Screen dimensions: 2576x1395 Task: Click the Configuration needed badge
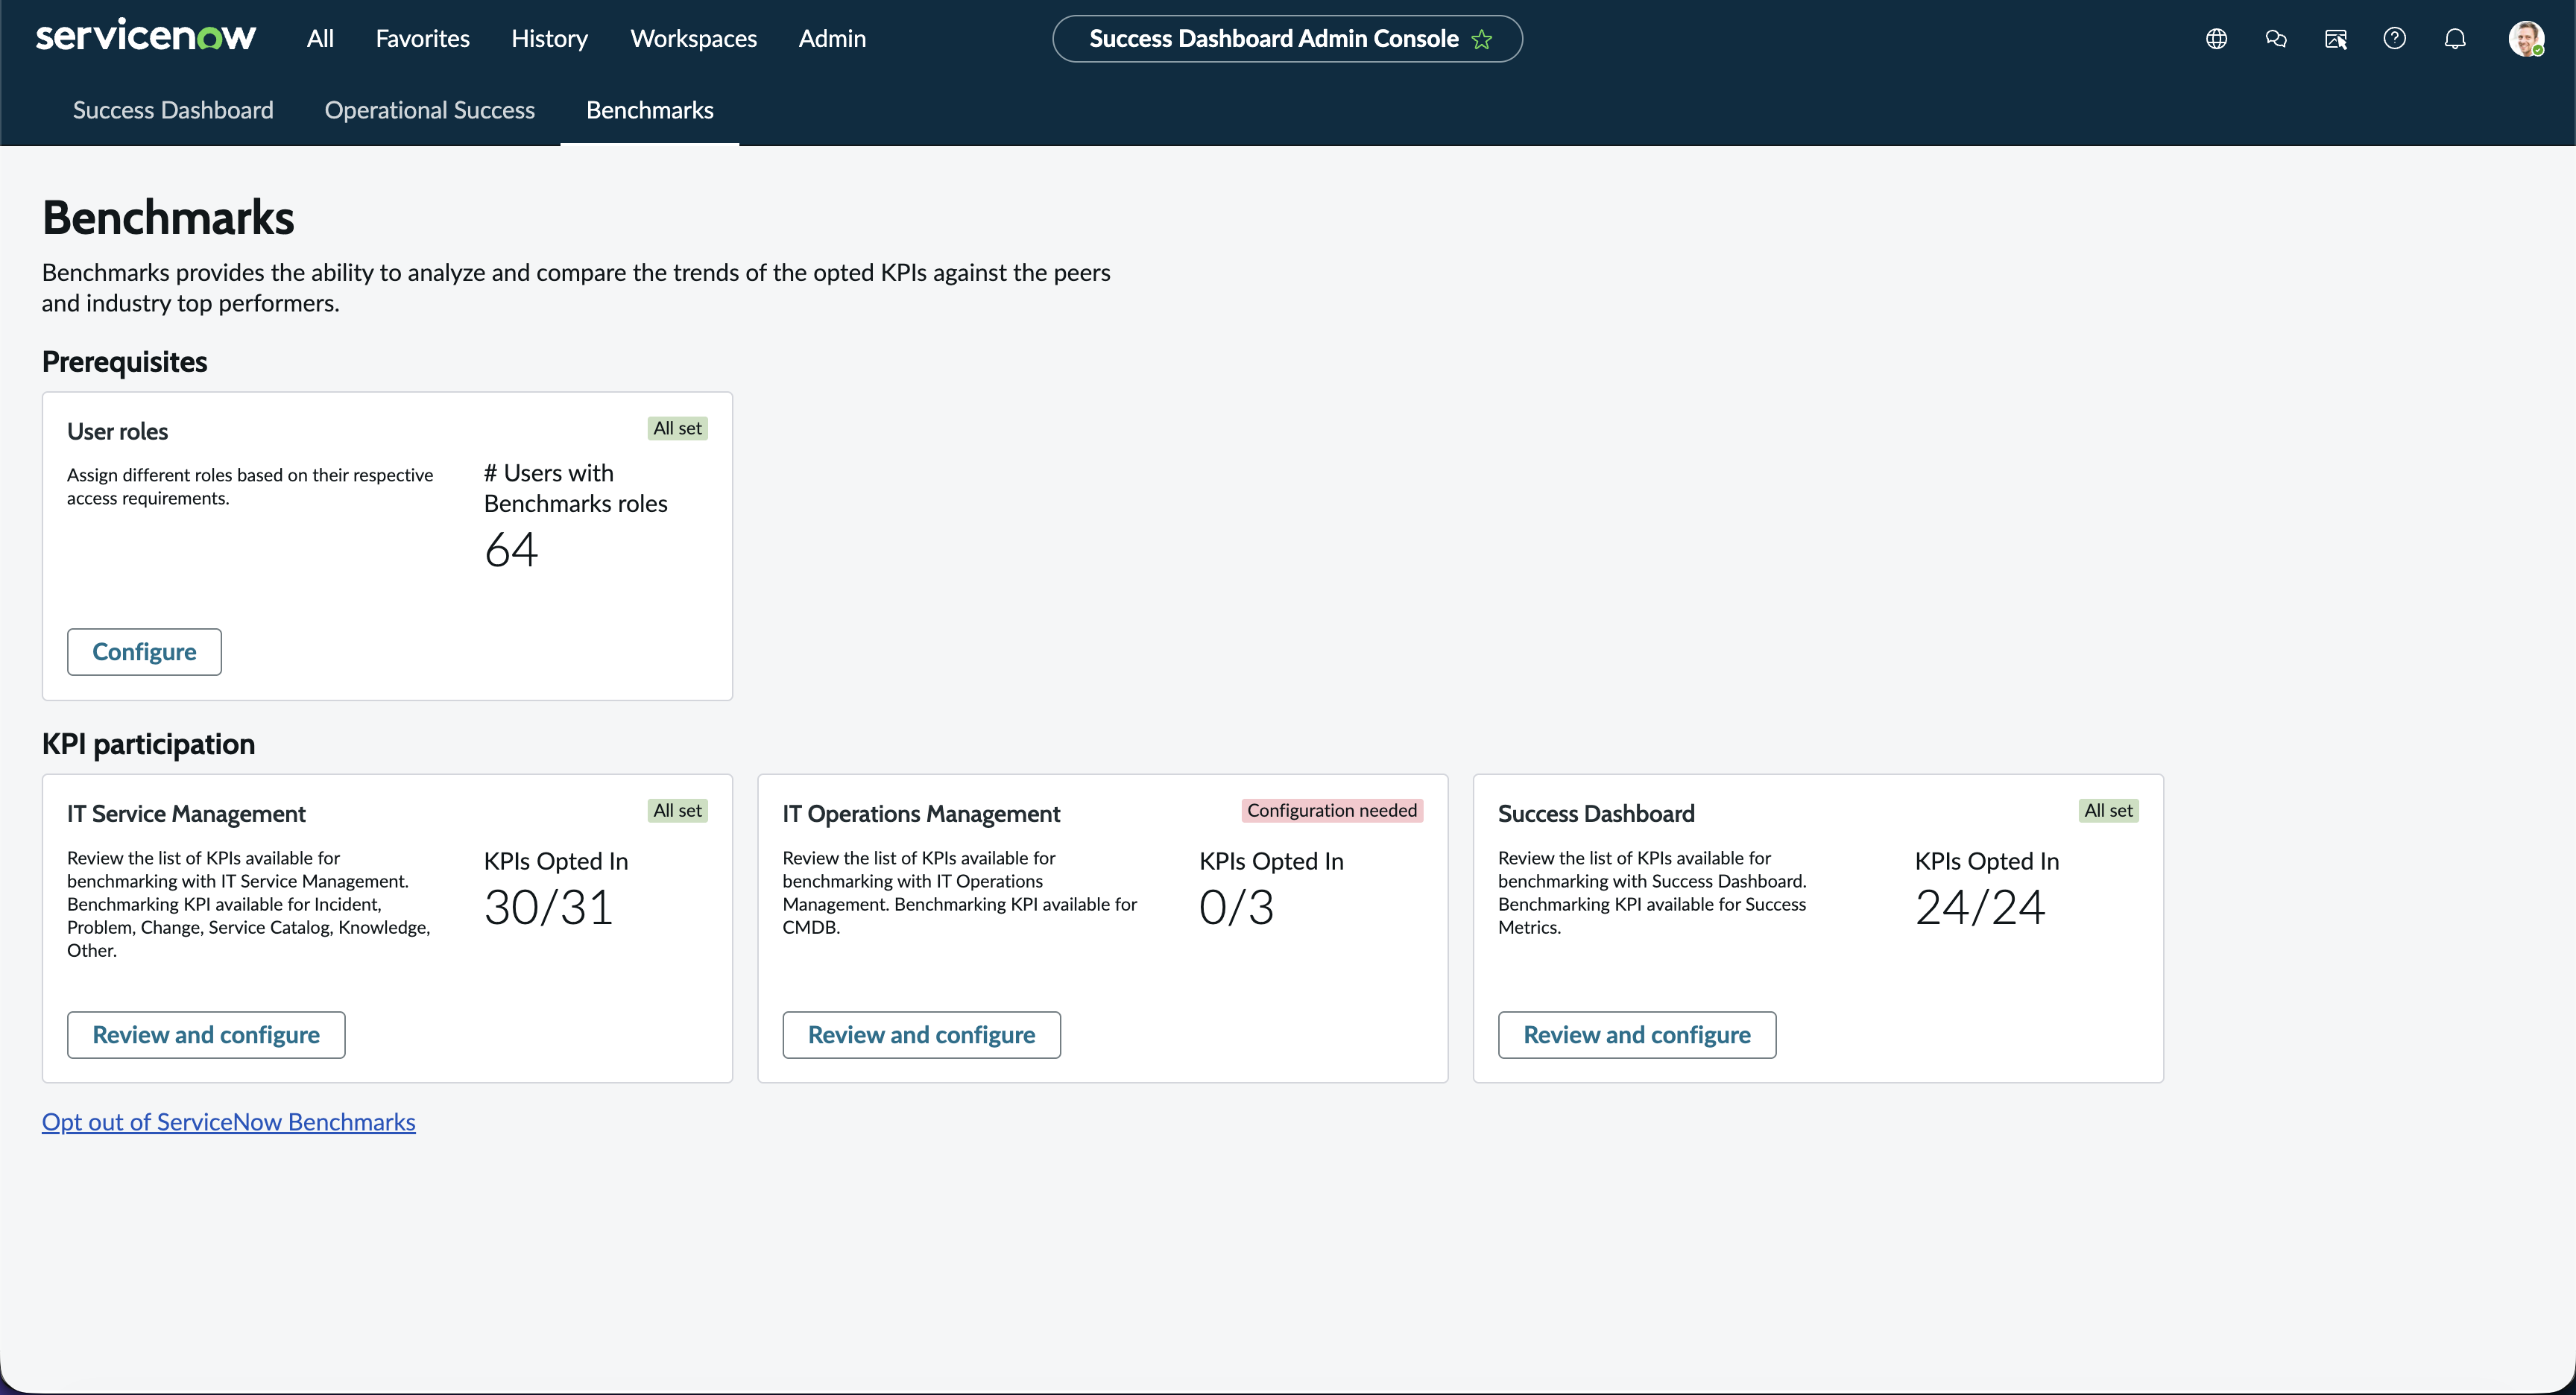1332,811
